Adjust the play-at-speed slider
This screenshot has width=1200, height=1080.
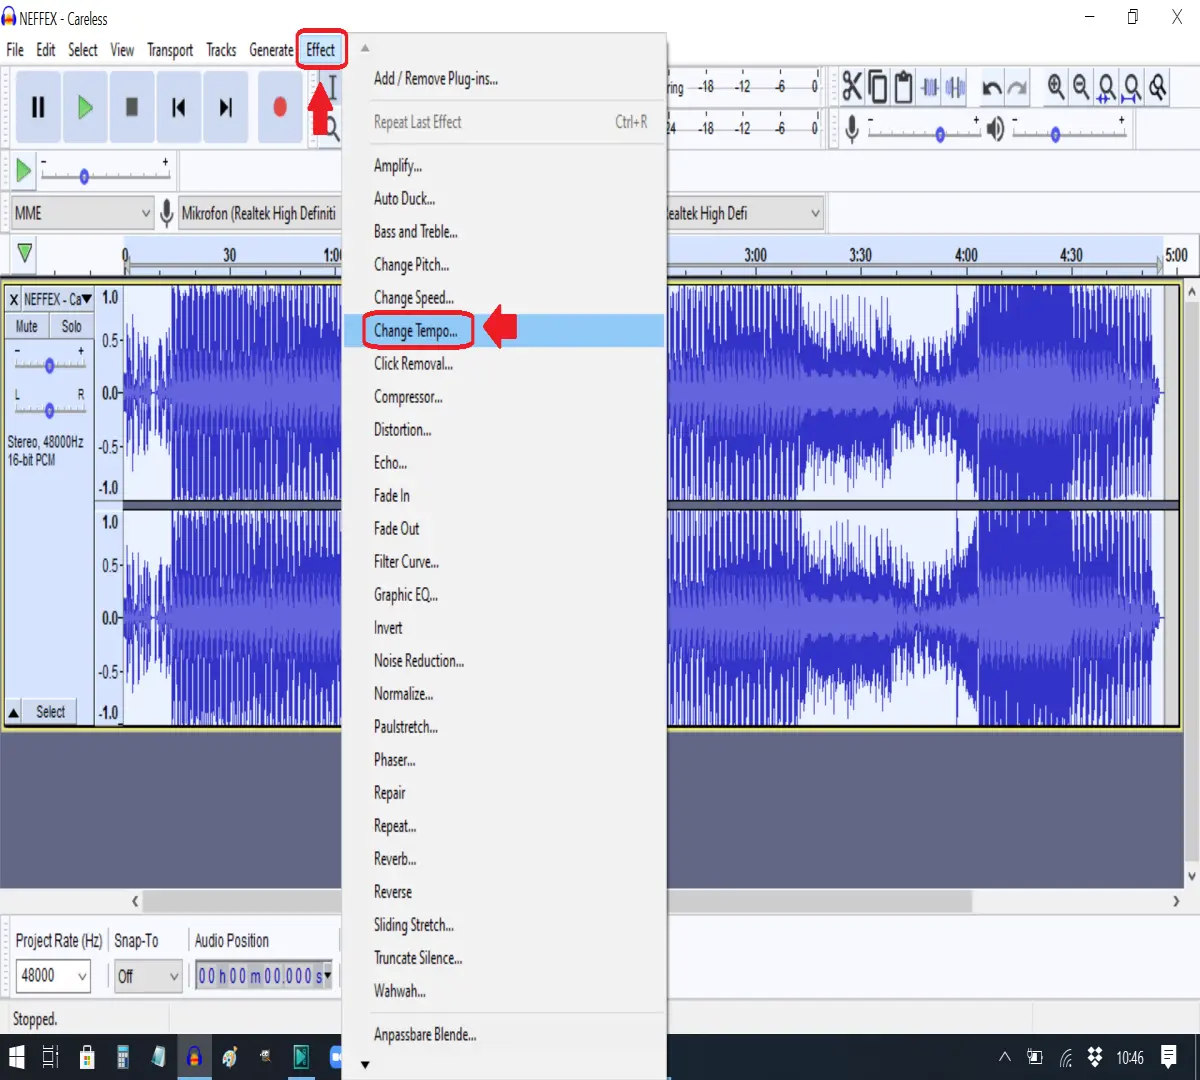click(x=105, y=172)
